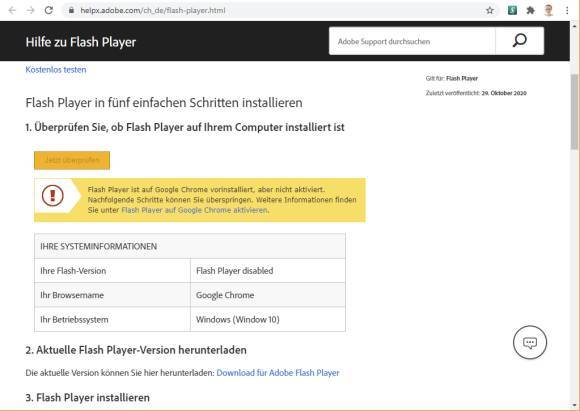The image size is (580, 411).
Task: Open Download für Adobe Flash Player link
Action: [278, 373]
